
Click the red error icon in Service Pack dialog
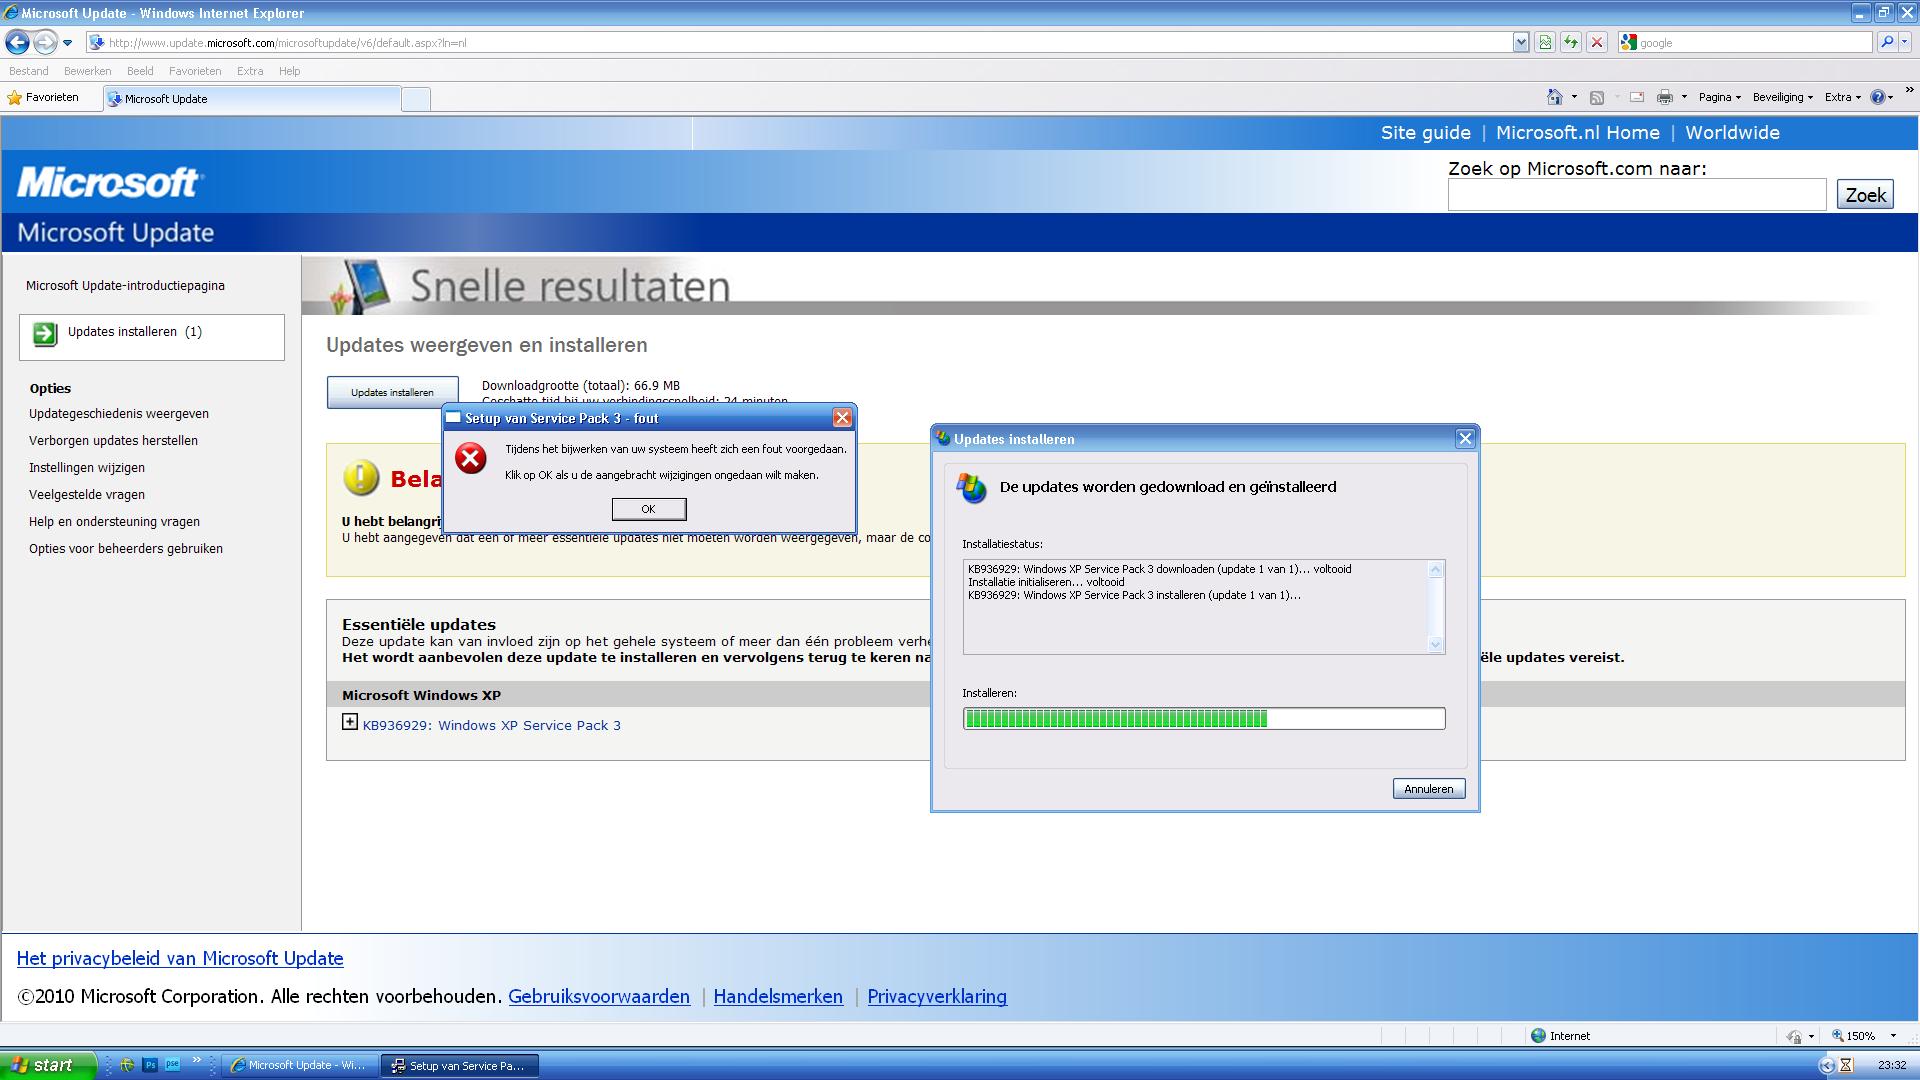pos(470,458)
